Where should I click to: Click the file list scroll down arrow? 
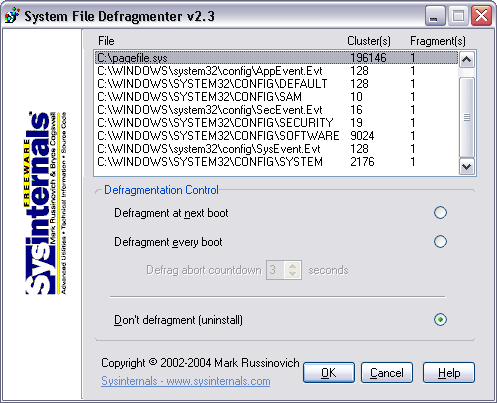coord(466,166)
